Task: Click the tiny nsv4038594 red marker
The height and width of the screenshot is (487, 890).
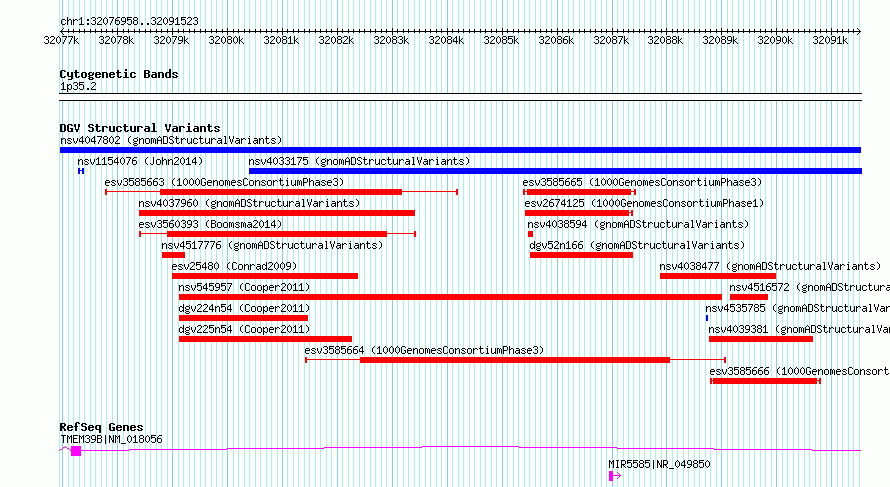Action: [531, 234]
